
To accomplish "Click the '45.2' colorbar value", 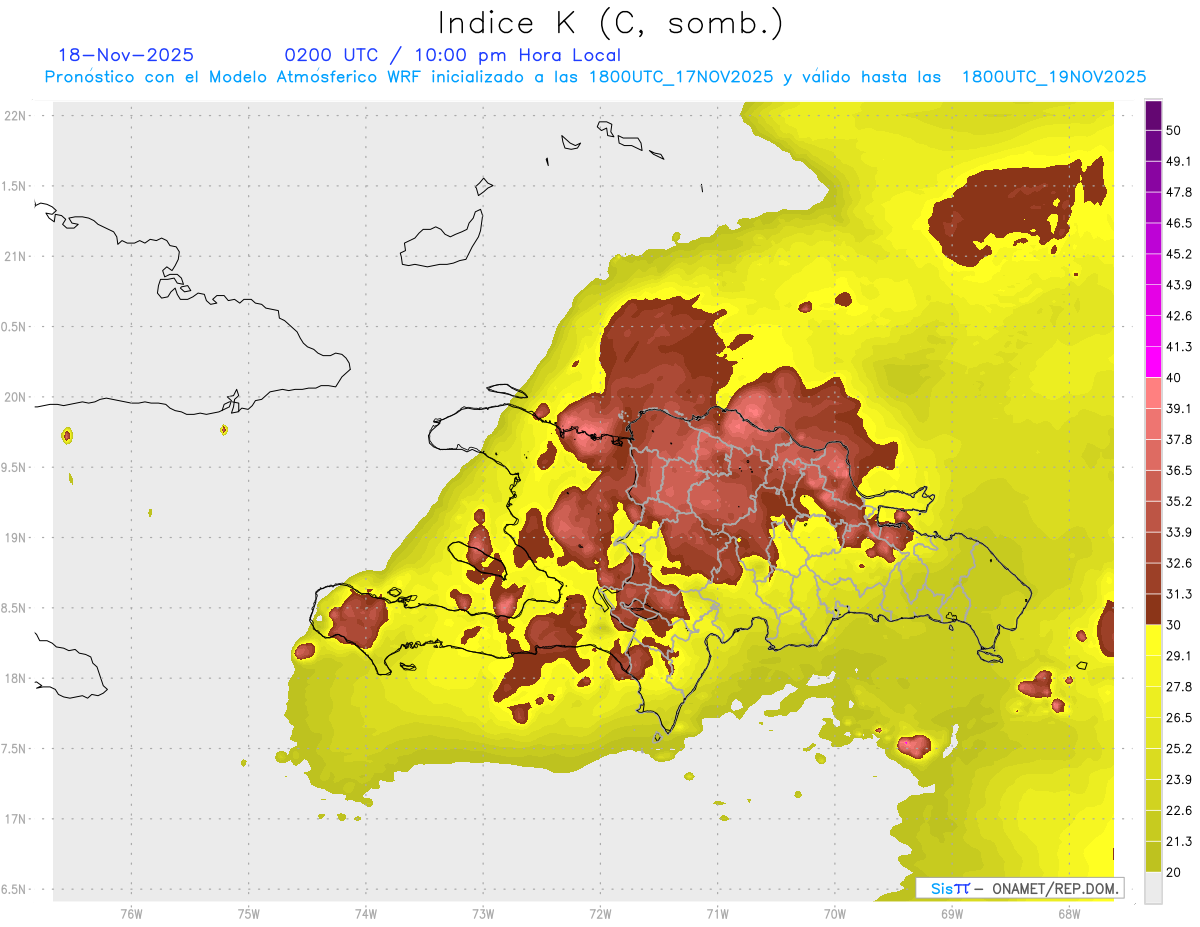I will point(1179,254).
